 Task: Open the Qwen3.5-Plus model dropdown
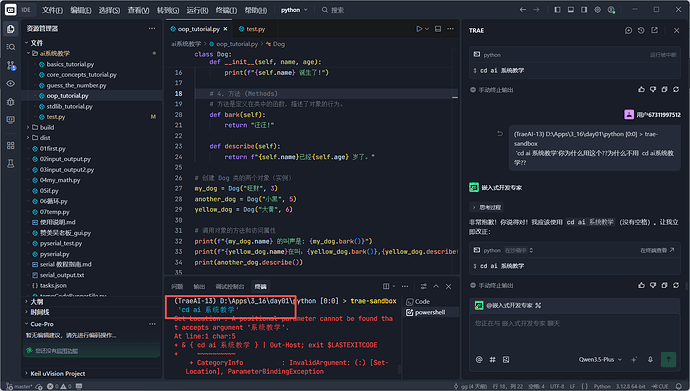coord(600,359)
